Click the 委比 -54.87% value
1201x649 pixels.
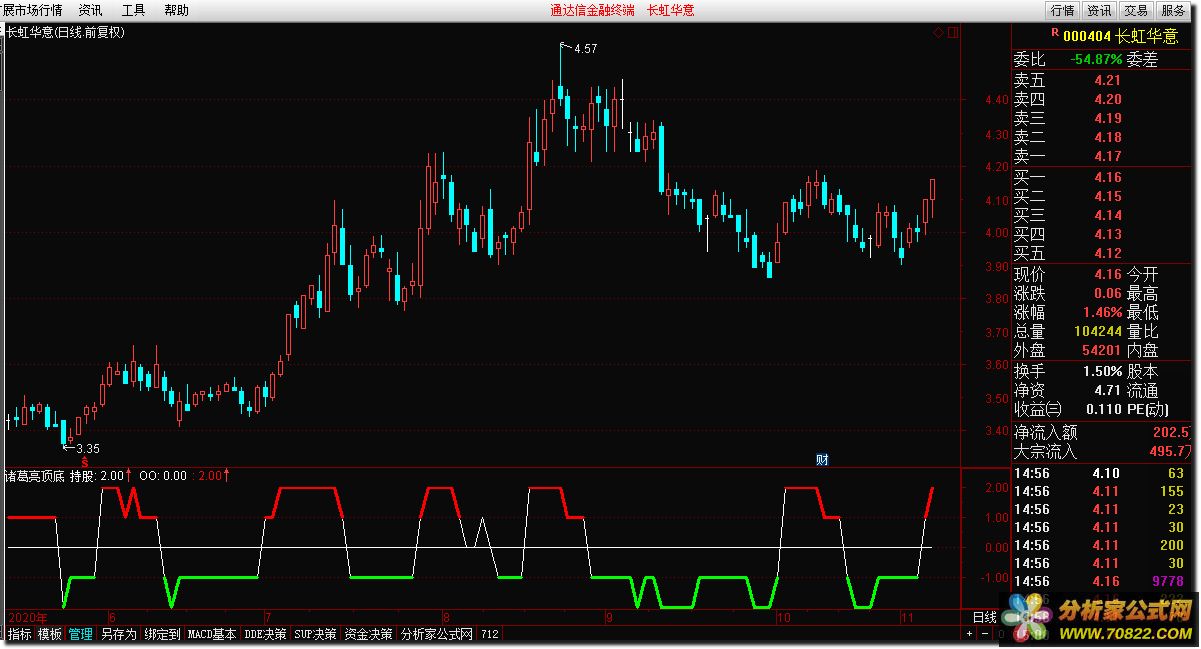[1095, 60]
